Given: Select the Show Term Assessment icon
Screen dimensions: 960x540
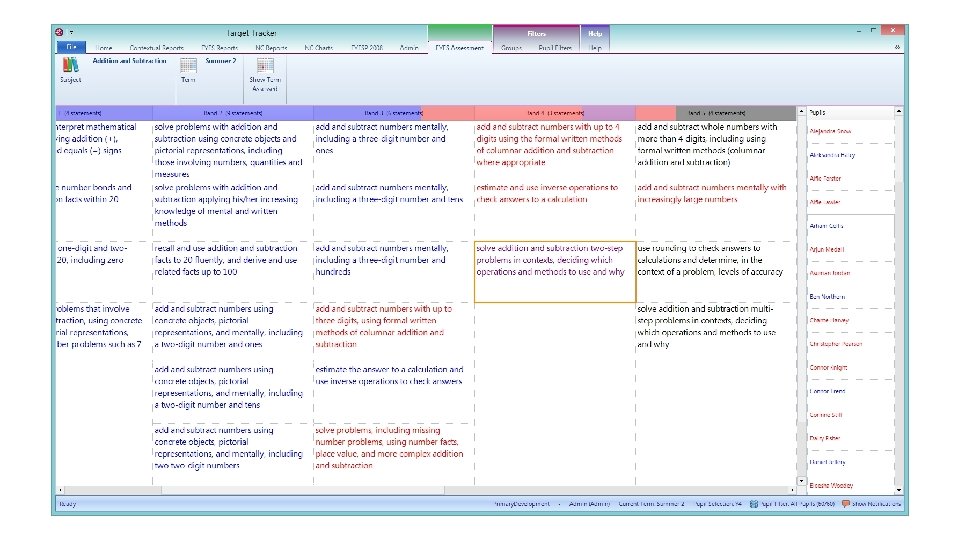Looking at the screenshot, I should pyautogui.click(x=265, y=65).
